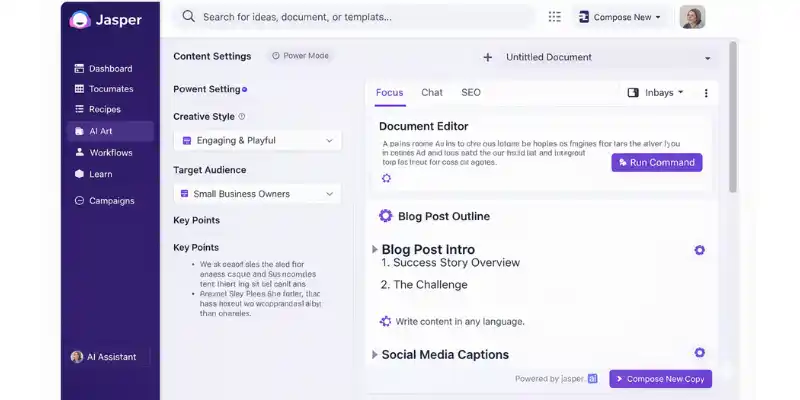Click the Run Command button

click(x=657, y=162)
